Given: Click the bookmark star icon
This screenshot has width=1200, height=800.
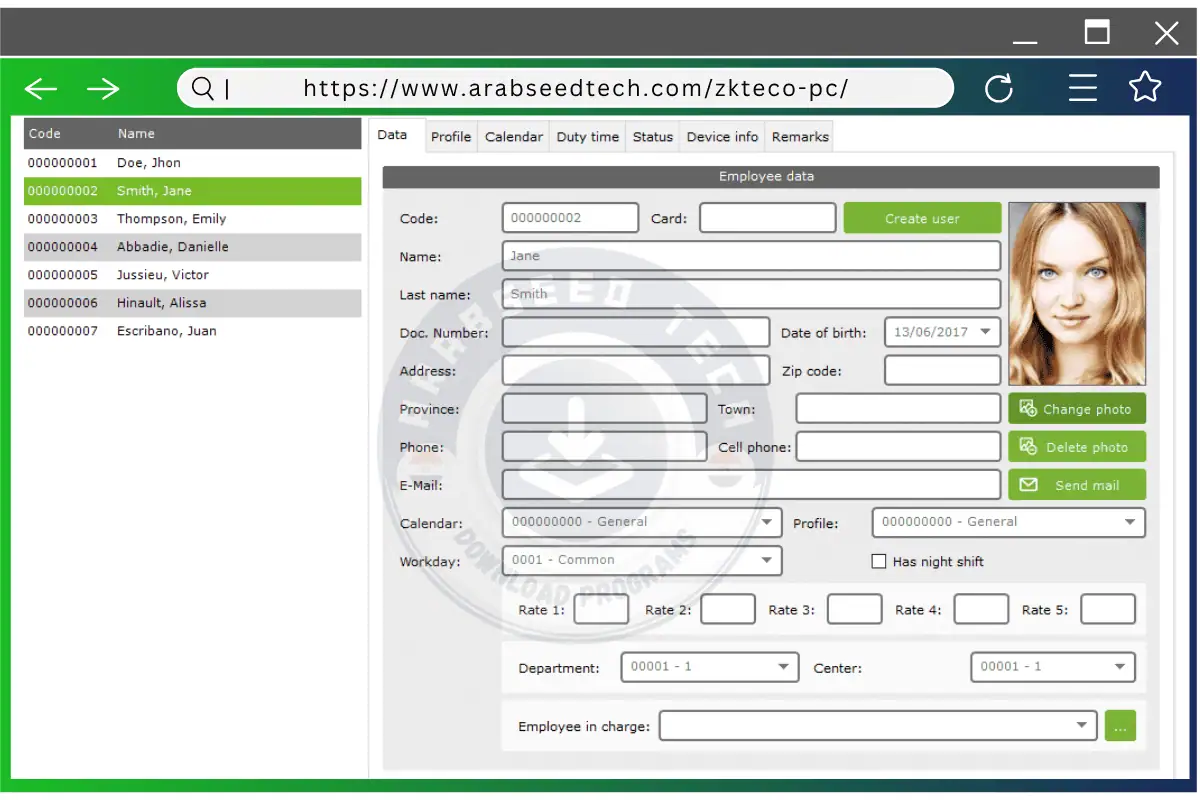Looking at the screenshot, I should click(x=1145, y=88).
